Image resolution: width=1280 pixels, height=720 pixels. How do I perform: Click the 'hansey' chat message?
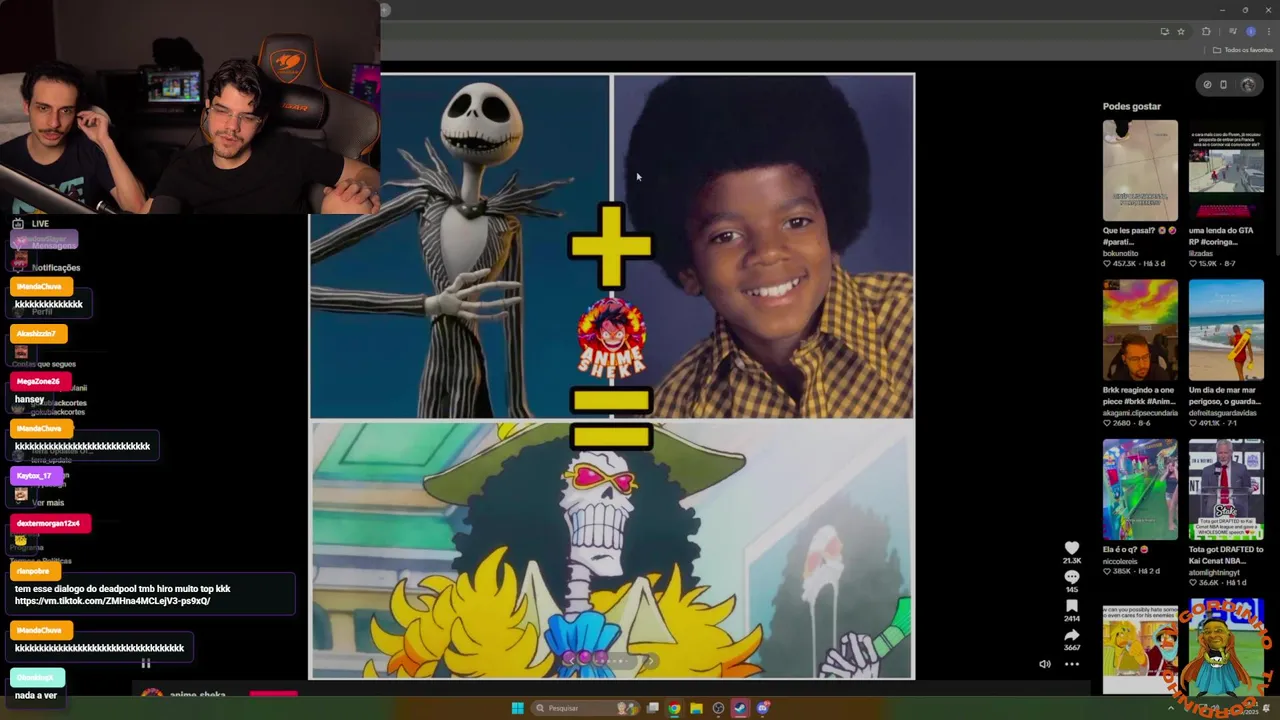[x=30, y=400]
